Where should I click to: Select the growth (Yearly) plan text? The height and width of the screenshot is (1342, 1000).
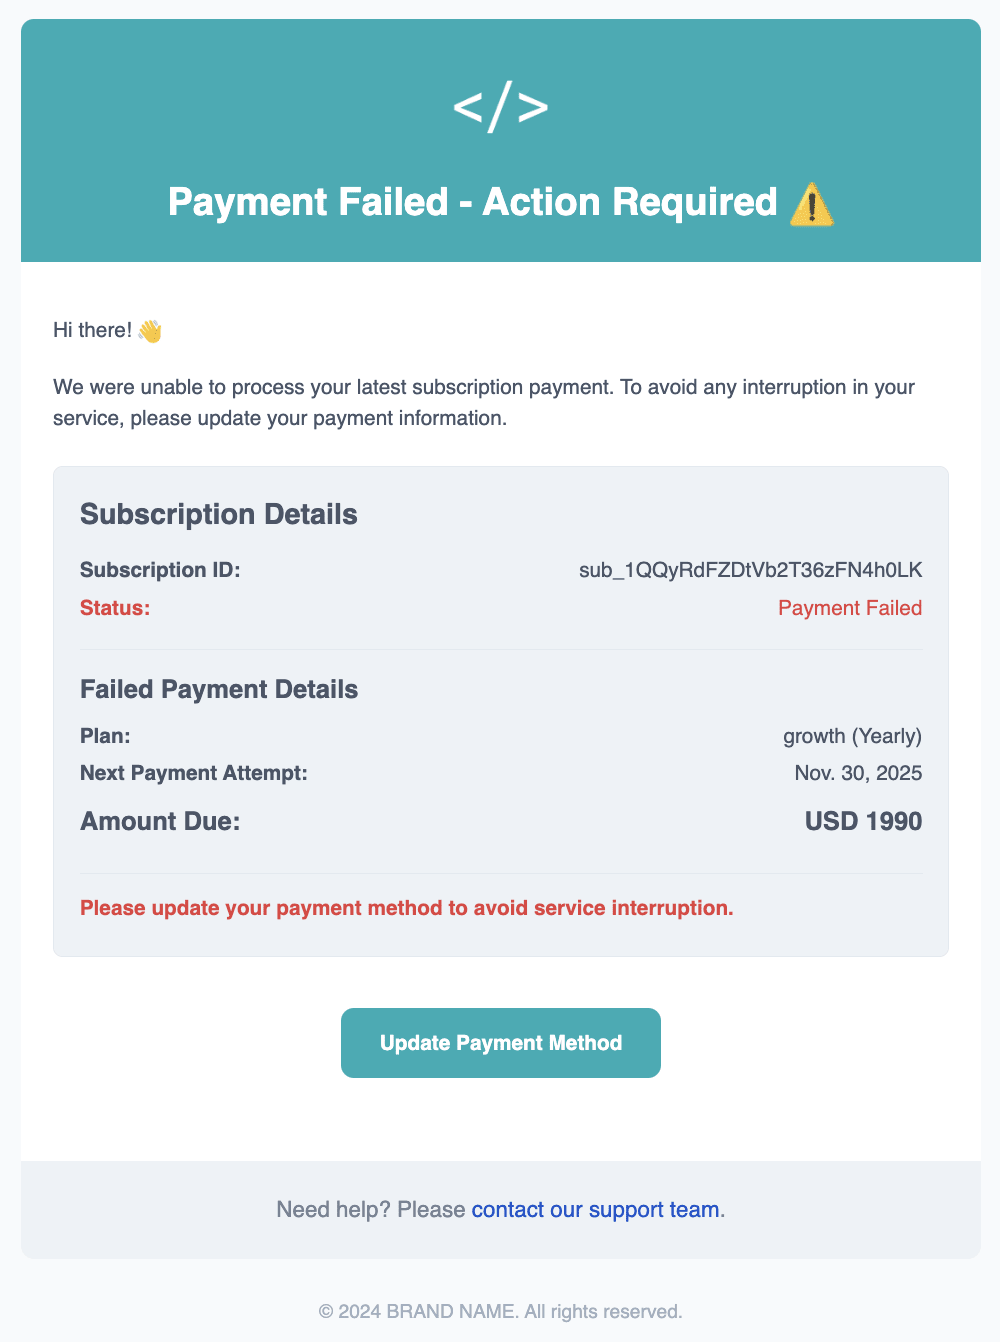tap(852, 735)
